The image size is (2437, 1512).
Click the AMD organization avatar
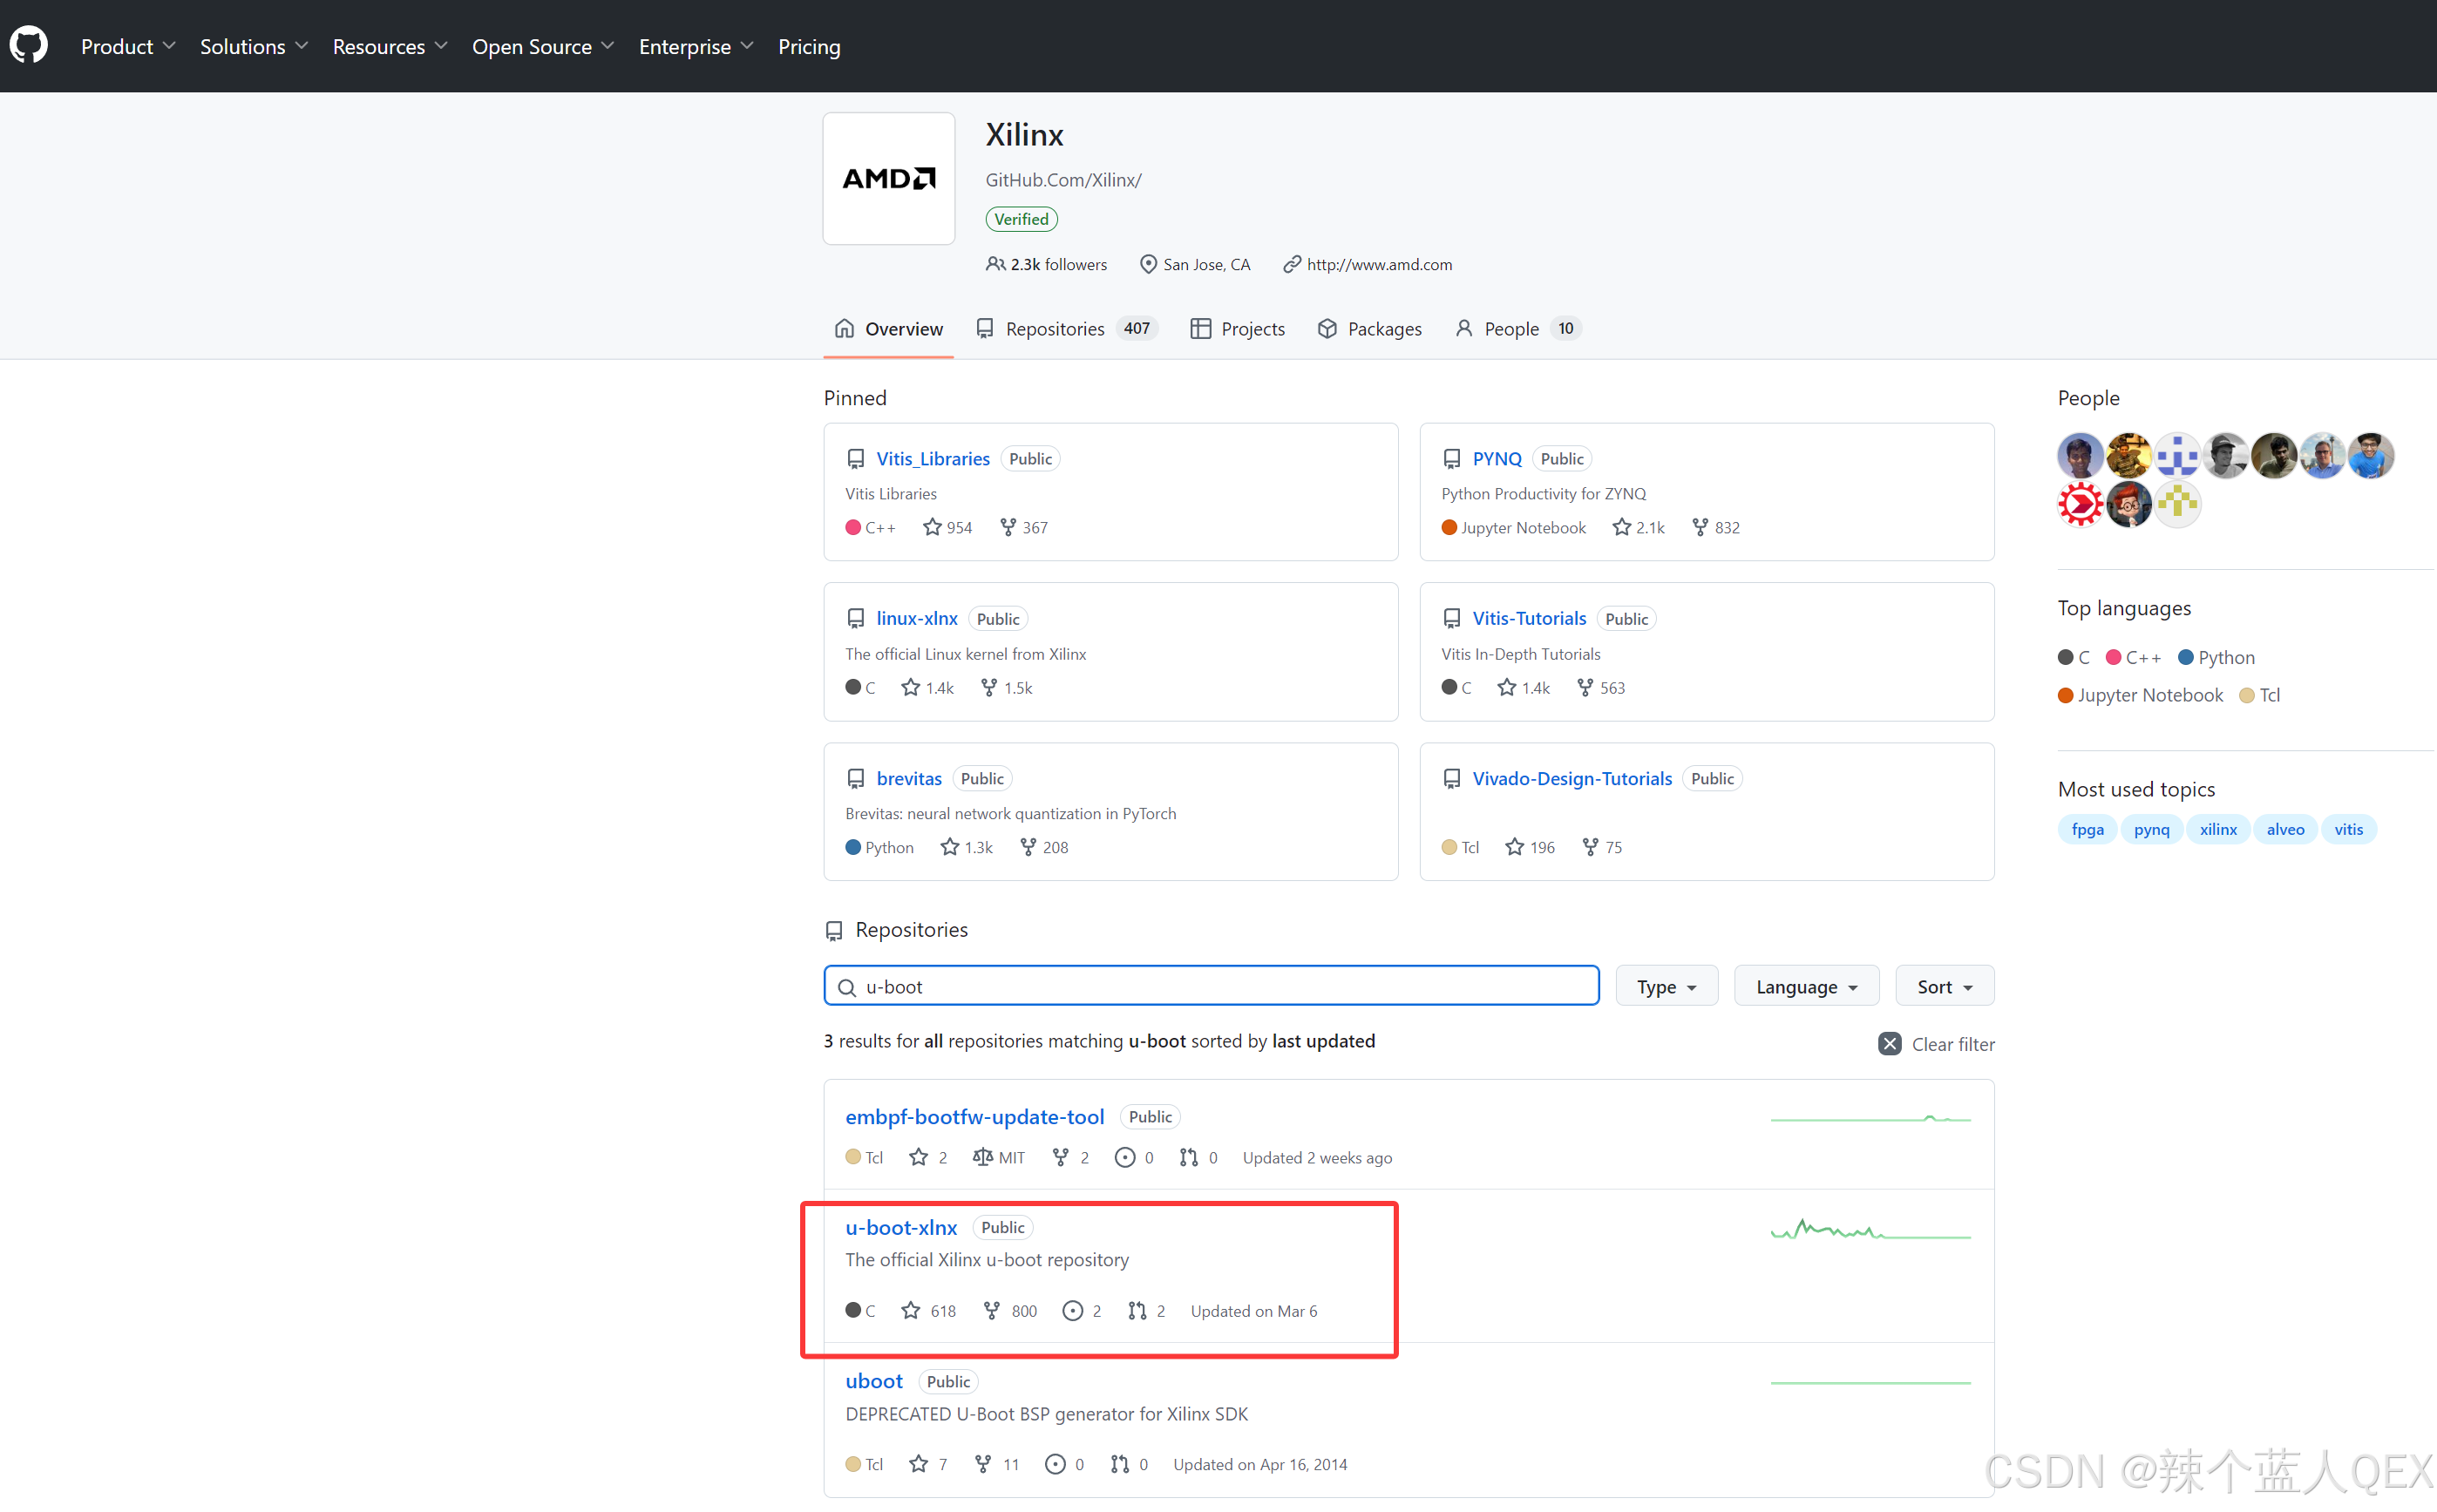click(x=888, y=178)
